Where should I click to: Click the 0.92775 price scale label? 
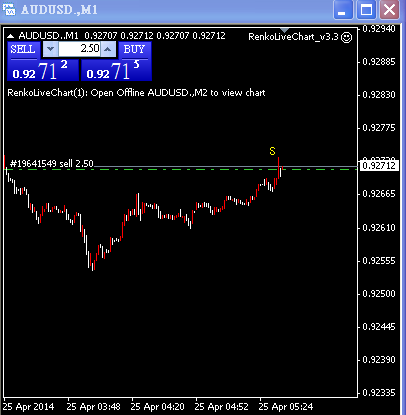coord(378,128)
